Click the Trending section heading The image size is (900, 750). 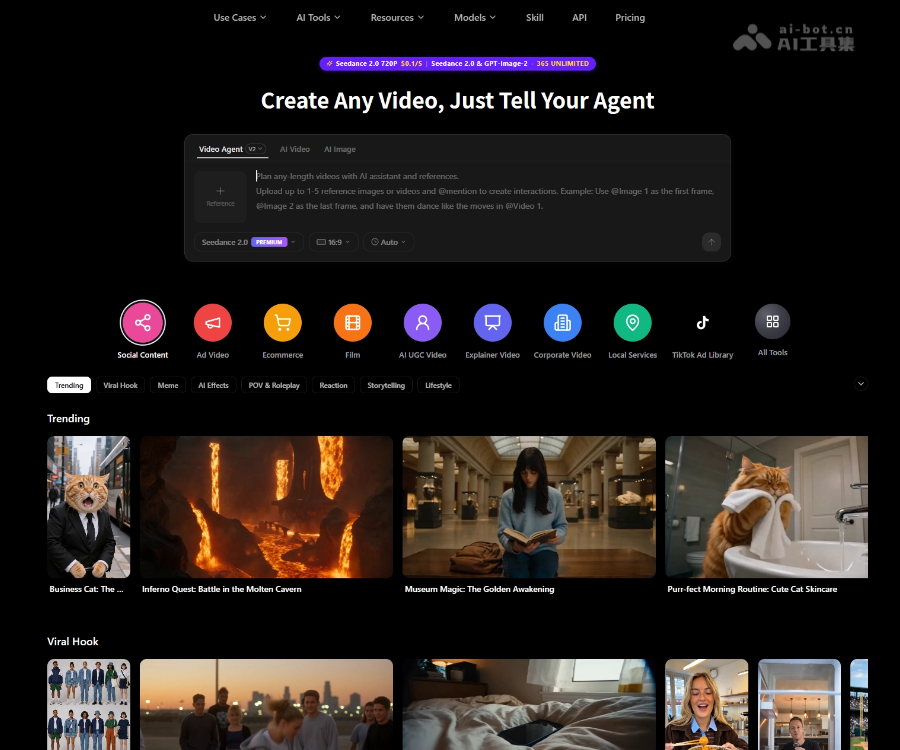coord(68,418)
